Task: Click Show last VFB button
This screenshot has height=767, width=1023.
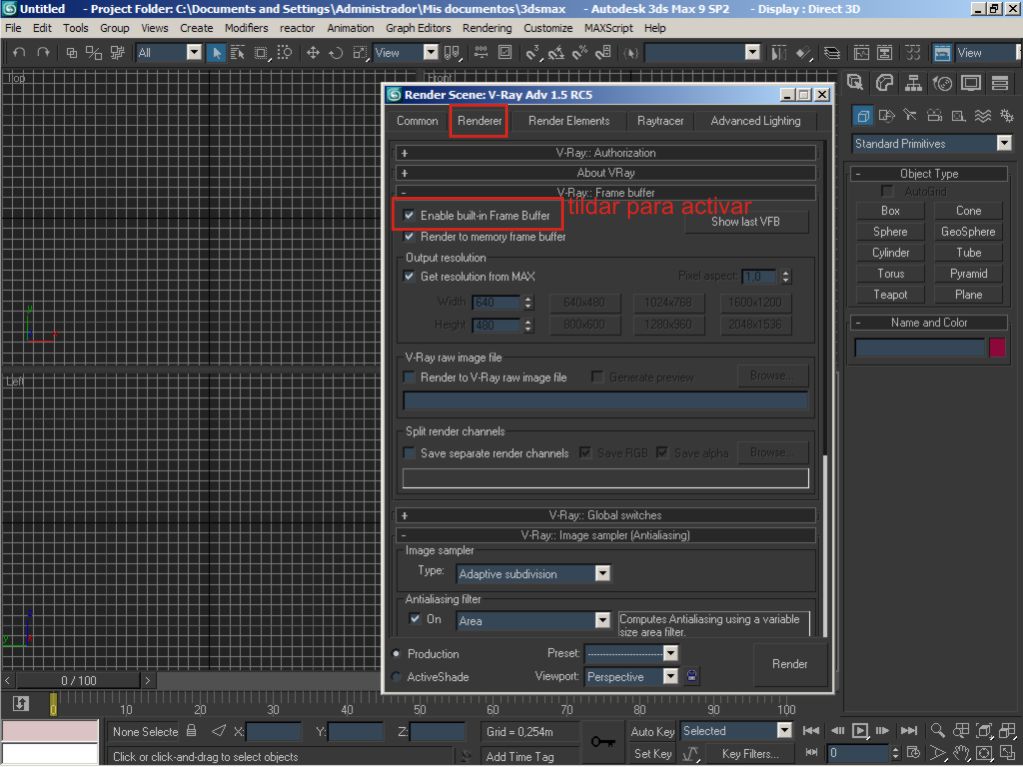Action: pos(746,222)
